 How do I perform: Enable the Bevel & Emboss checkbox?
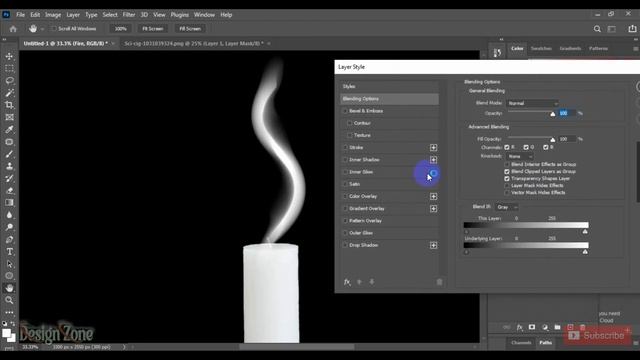[x=345, y=111]
